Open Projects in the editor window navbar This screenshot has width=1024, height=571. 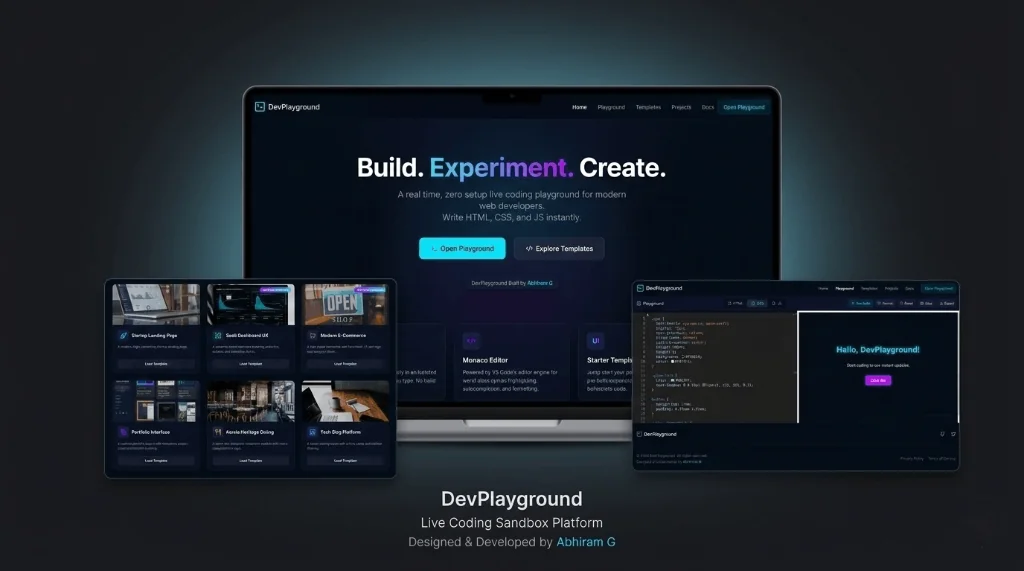tap(891, 288)
